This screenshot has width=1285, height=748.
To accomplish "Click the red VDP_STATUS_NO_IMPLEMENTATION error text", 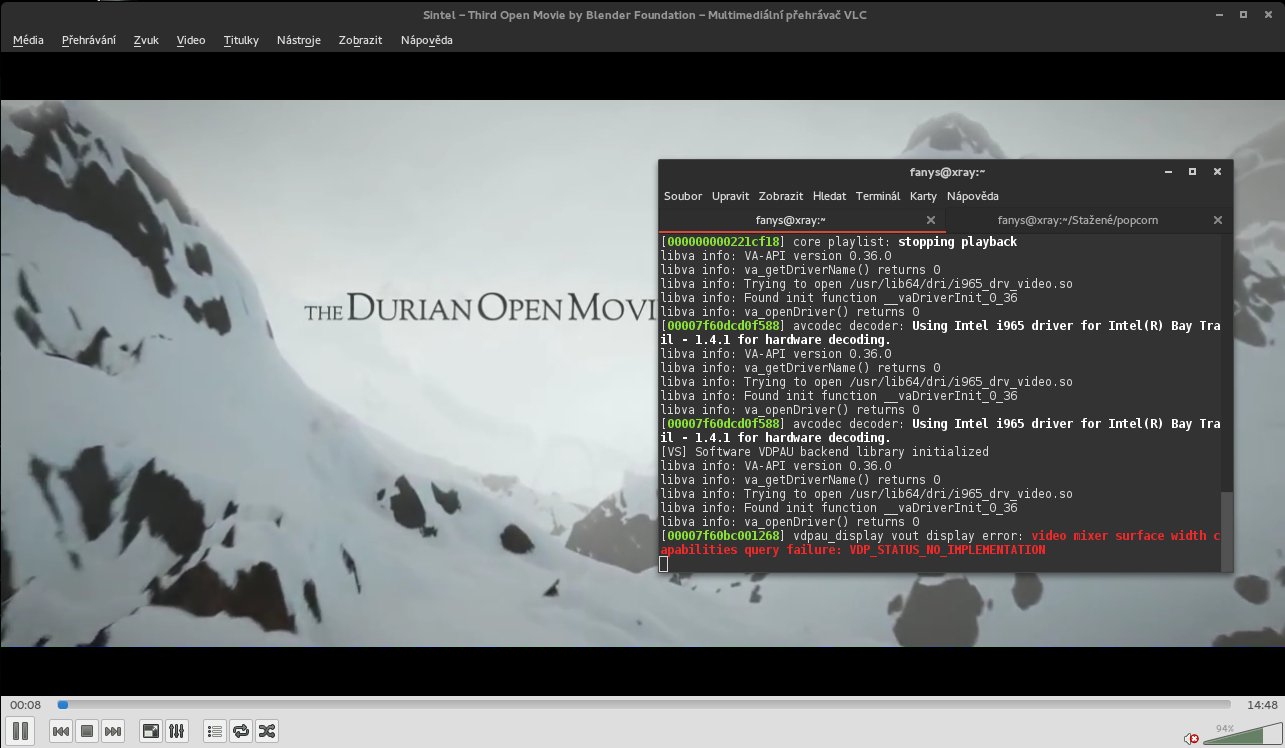I will (947, 550).
